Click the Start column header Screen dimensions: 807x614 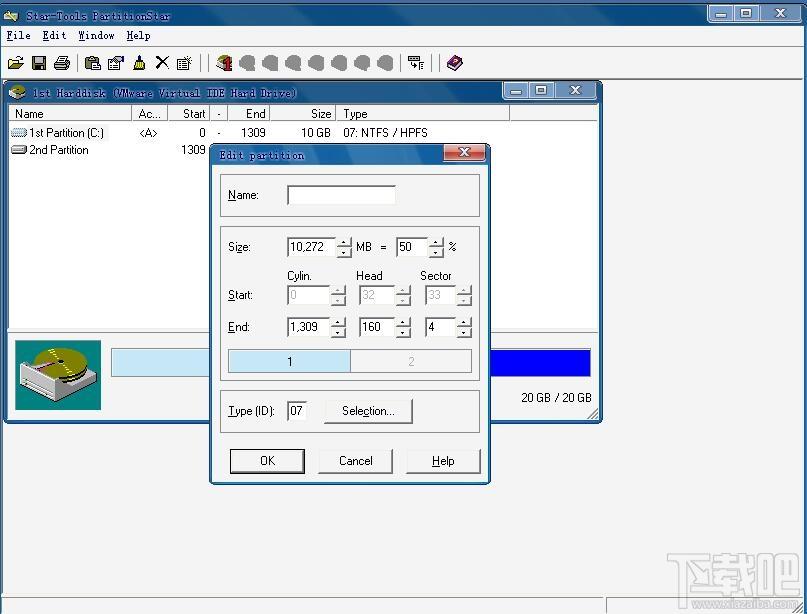click(x=188, y=114)
